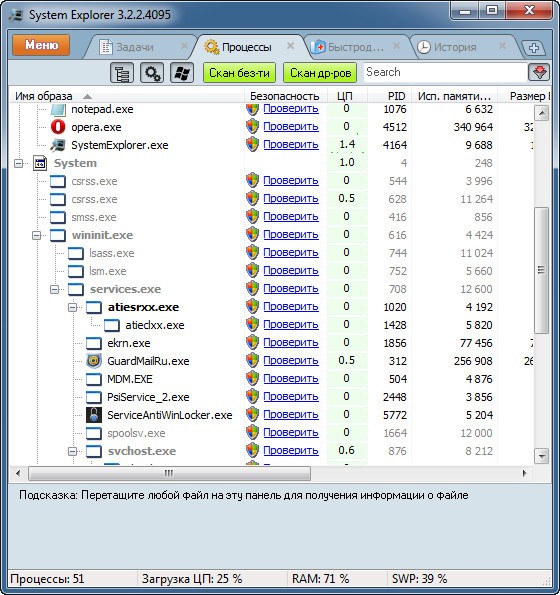Toggle the Windows system processes icon

(182, 72)
